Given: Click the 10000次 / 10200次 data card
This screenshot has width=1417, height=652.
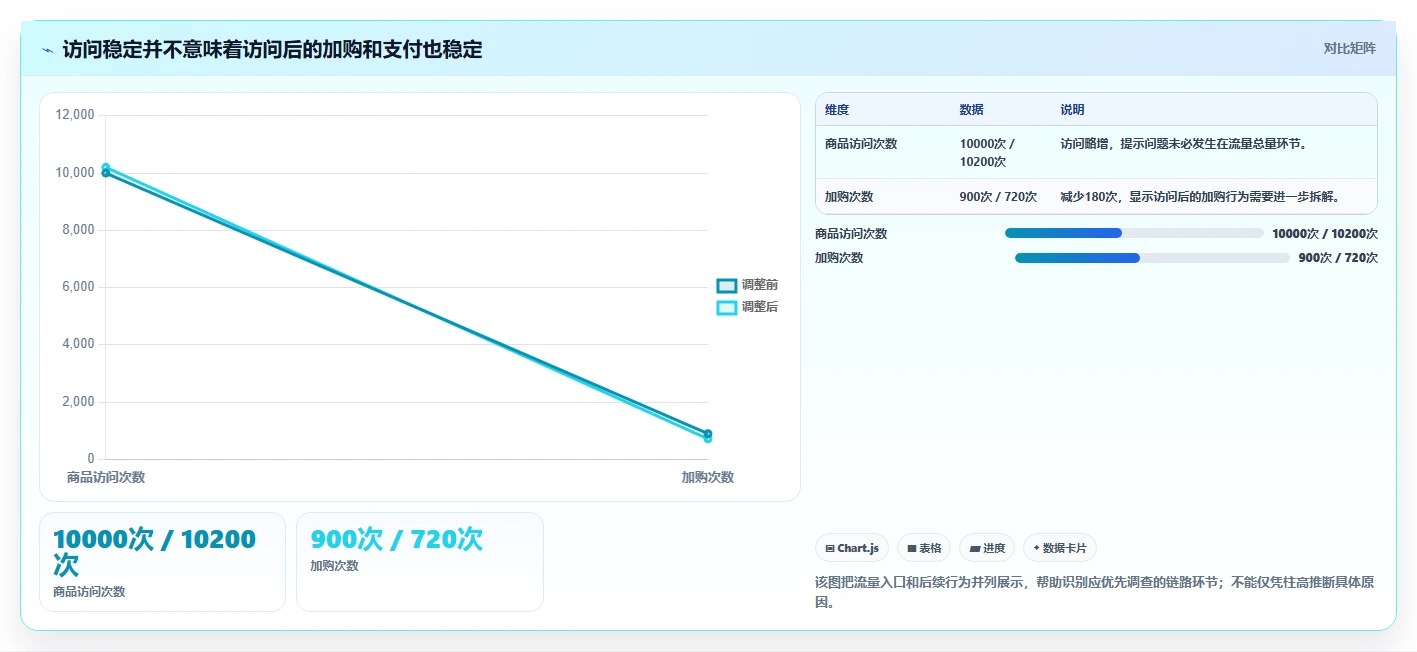Looking at the screenshot, I should (x=162, y=562).
